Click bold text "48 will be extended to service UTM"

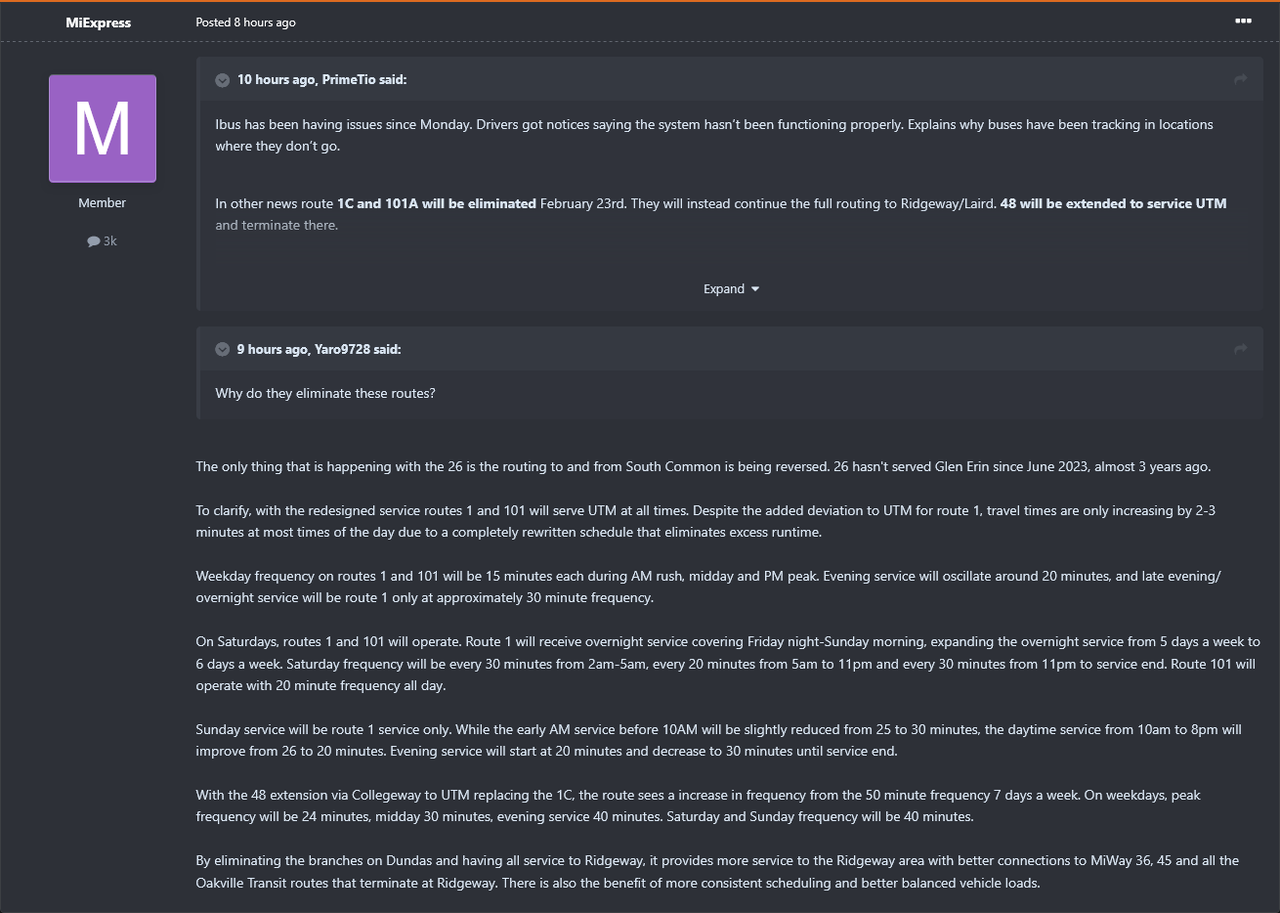(1113, 203)
